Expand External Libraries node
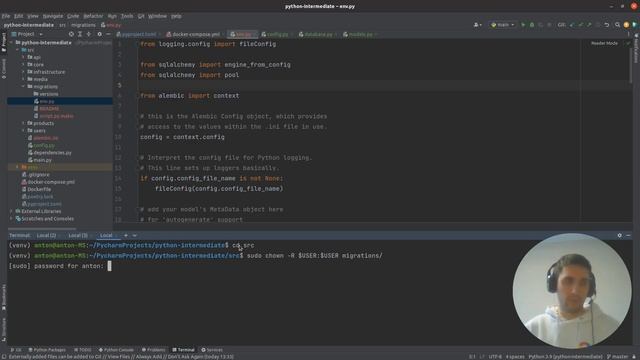Image resolution: width=640 pixels, height=360 pixels. click(11, 211)
